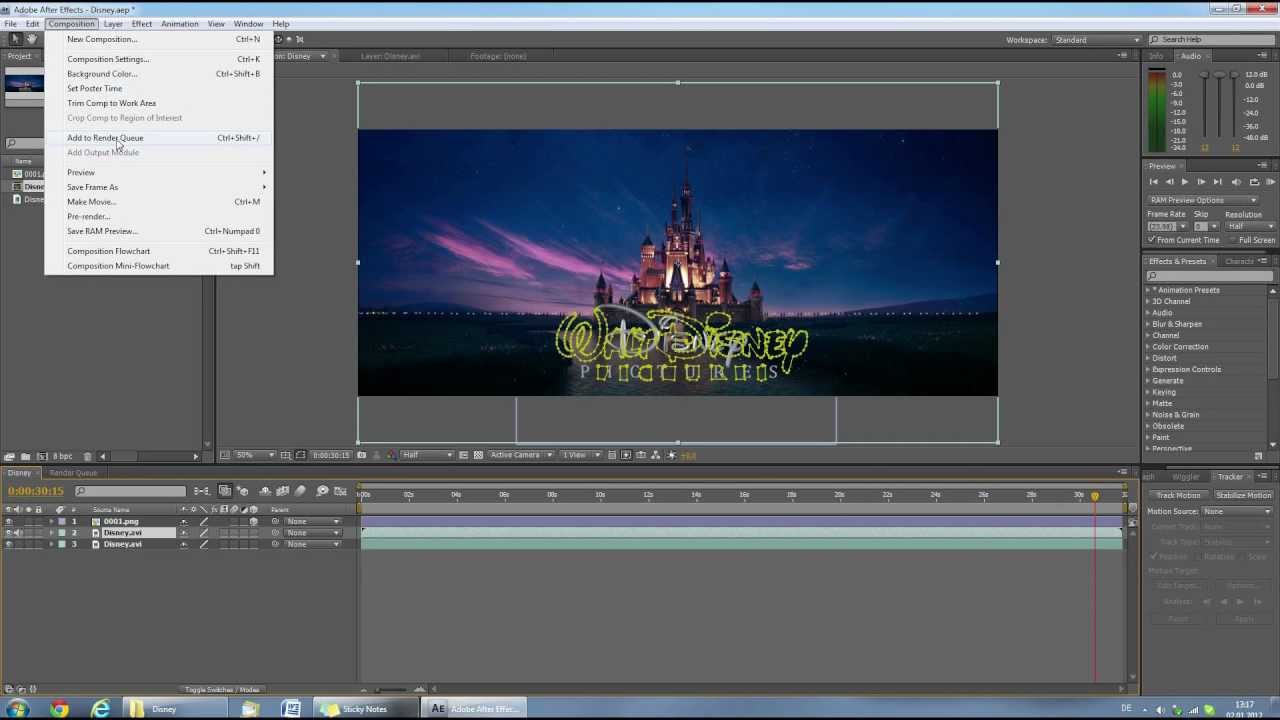
Task: Hide the 0001.png layer eye toggle
Action: 9,521
